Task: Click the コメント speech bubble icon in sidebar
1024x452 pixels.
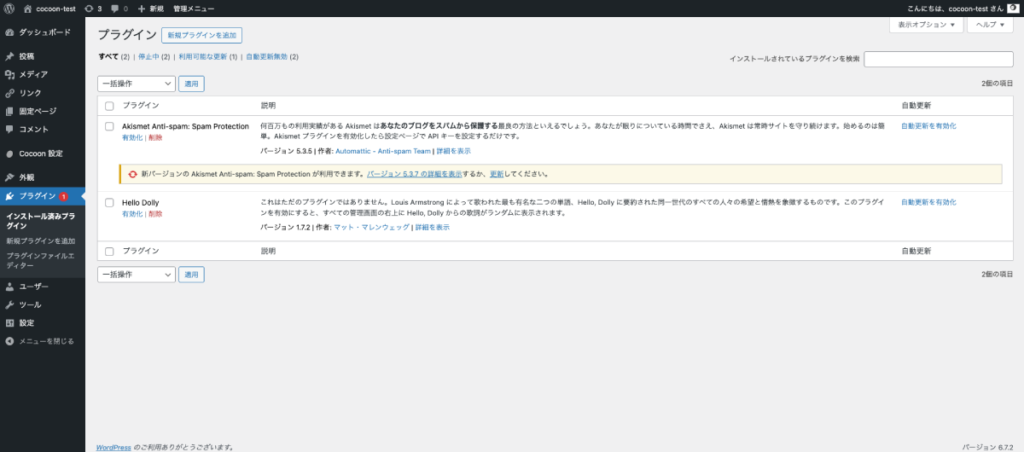Action: tap(10, 129)
